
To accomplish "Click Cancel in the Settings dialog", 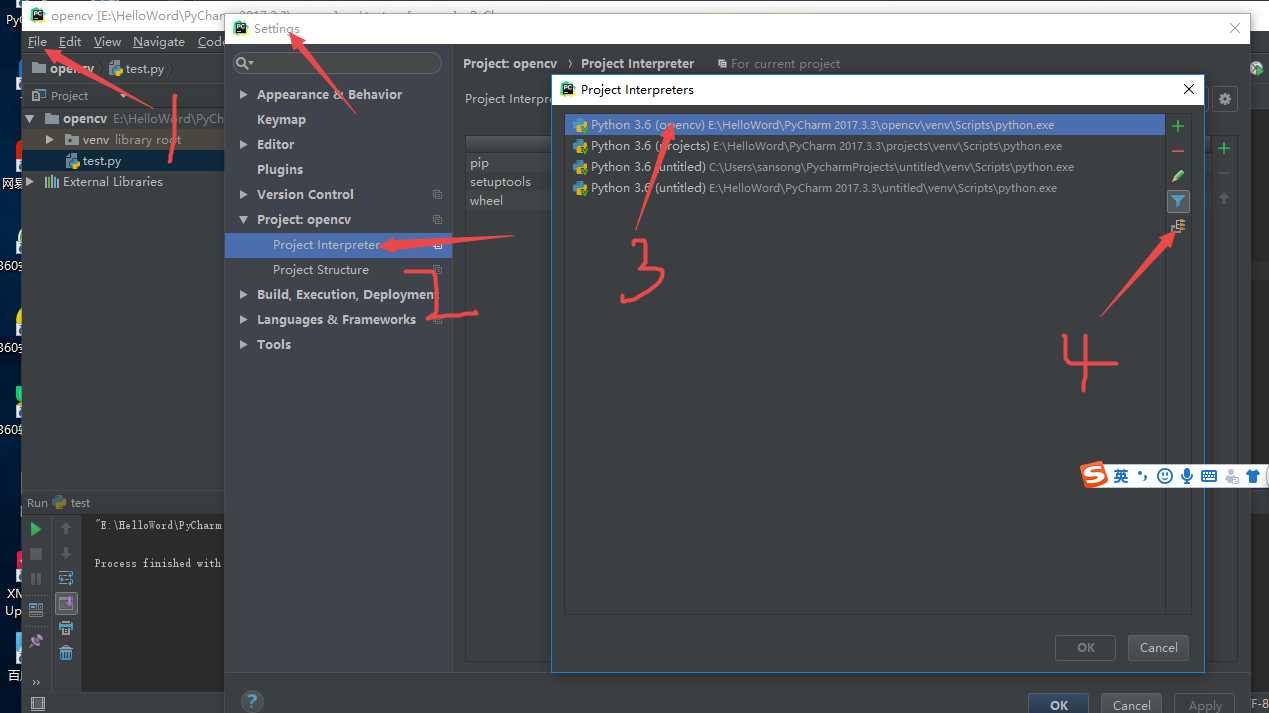I will click(x=1132, y=704).
